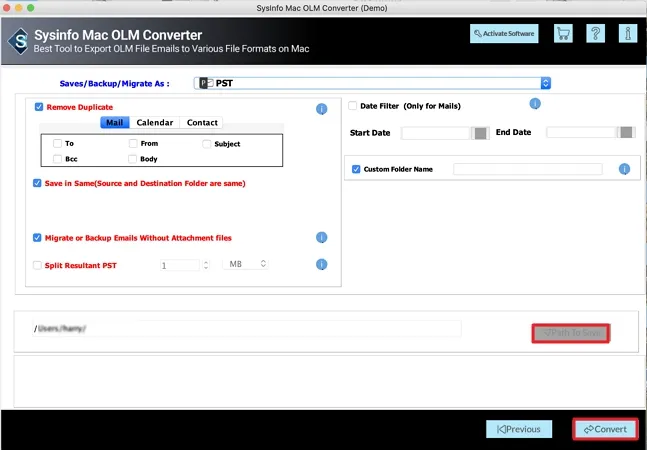The height and width of the screenshot is (450, 647).
Task: Show info for Migrate Without Attachment option
Action: point(321,237)
